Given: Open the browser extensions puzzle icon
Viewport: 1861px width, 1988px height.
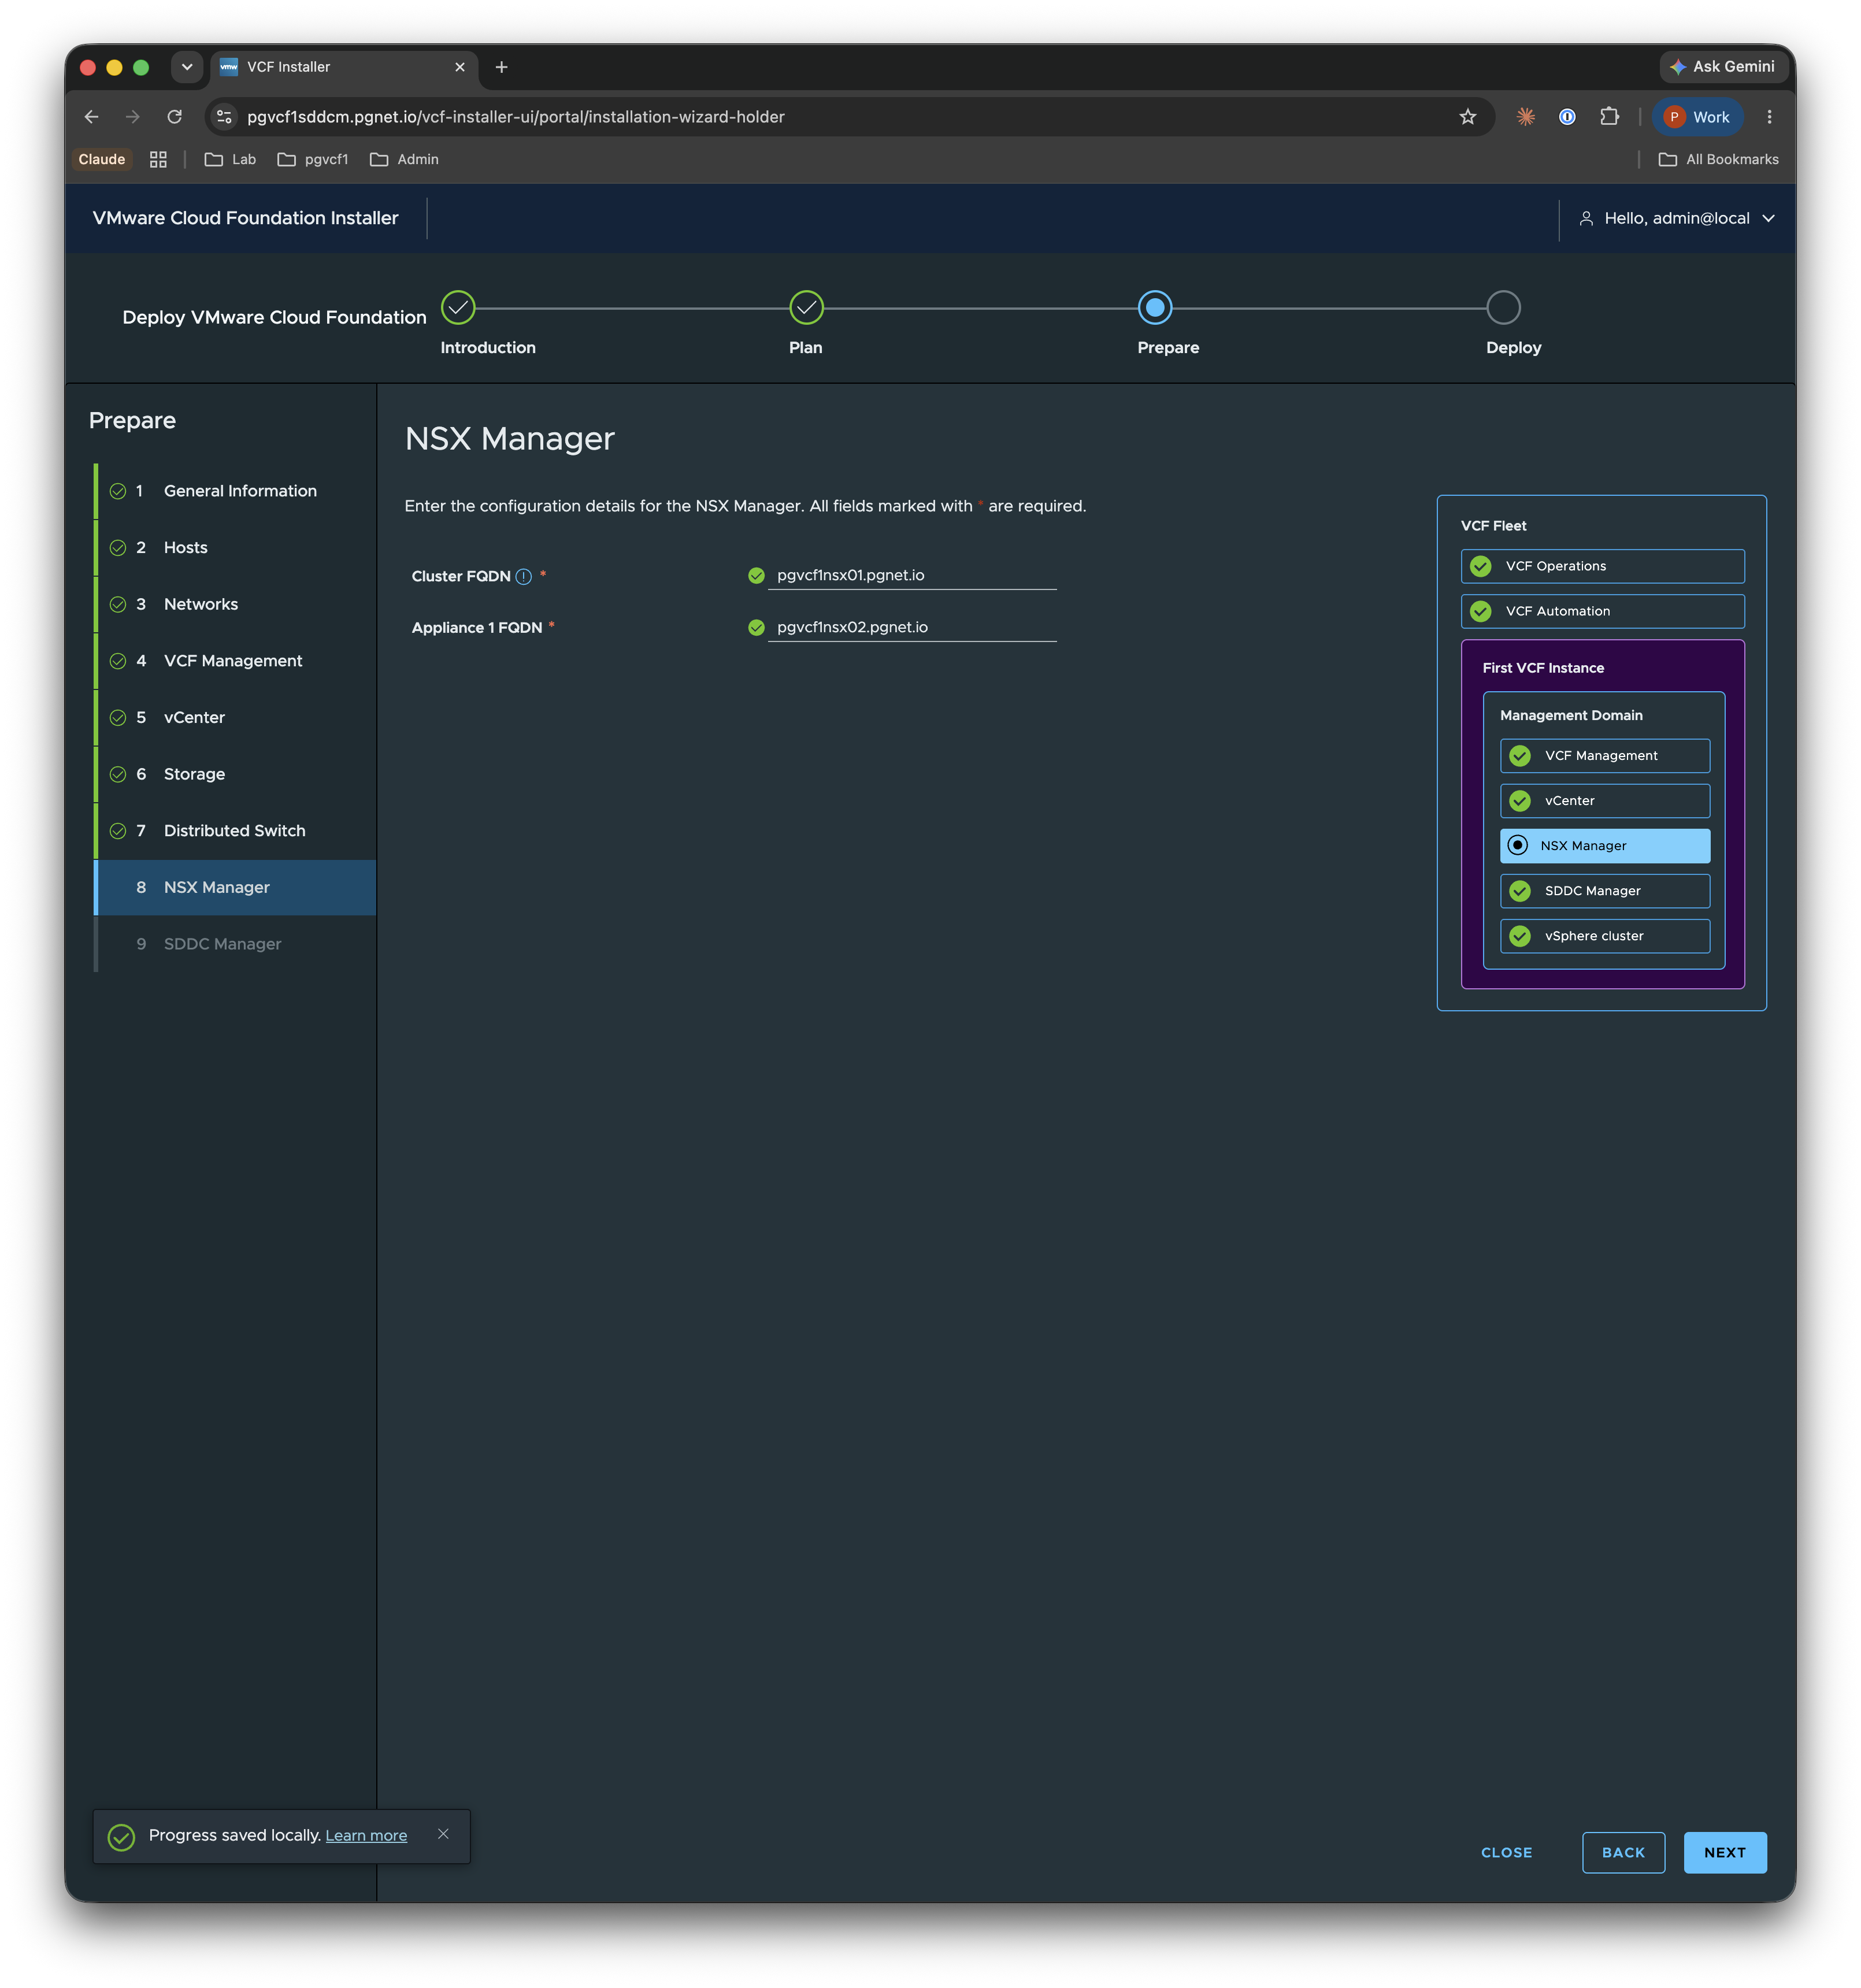Looking at the screenshot, I should [x=1609, y=117].
